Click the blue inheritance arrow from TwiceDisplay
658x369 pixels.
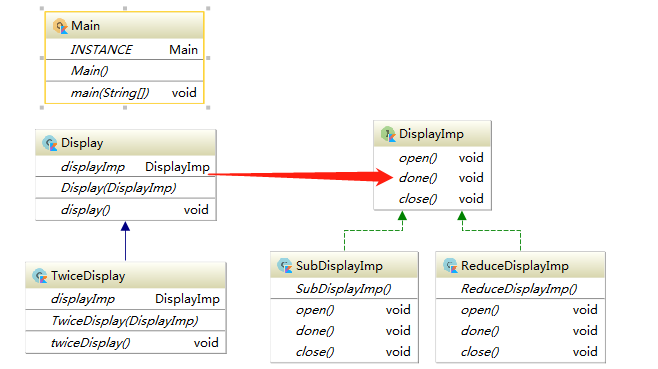coord(125,241)
